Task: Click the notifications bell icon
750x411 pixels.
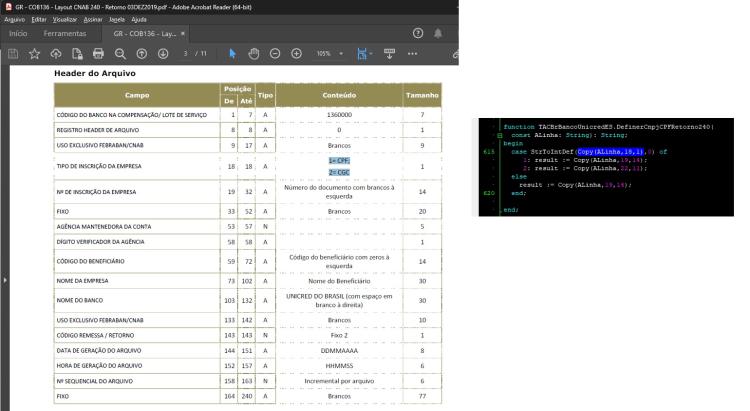Action: click(438, 33)
